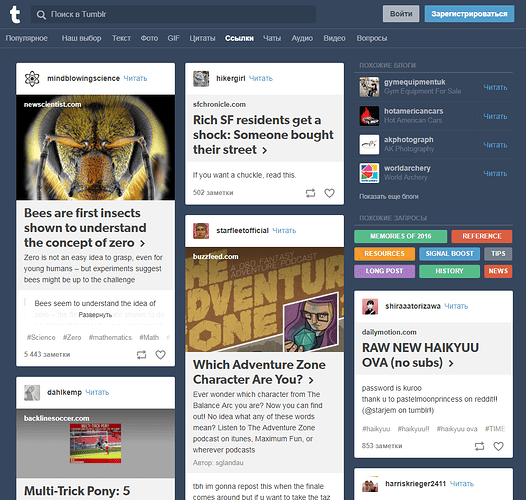
Task: Like the SF residents street post
Action: 329,193
